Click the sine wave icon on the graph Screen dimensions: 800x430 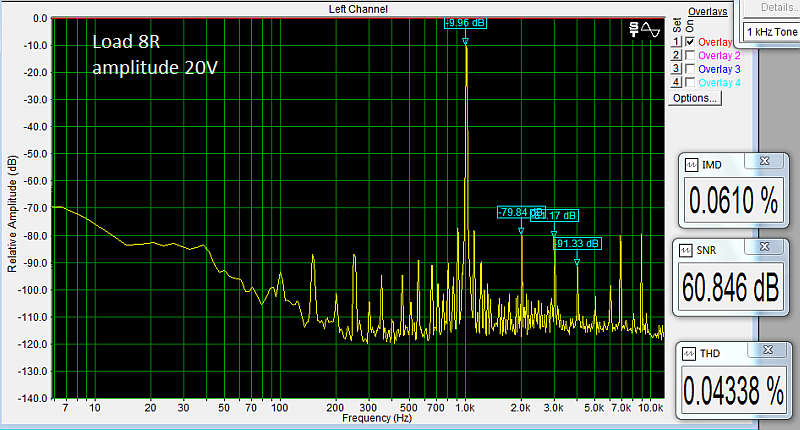coord(651,30)
